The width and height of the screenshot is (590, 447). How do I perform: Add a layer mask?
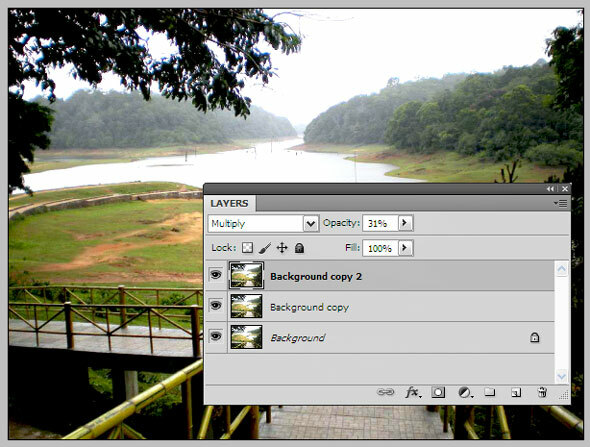(438, 392)
